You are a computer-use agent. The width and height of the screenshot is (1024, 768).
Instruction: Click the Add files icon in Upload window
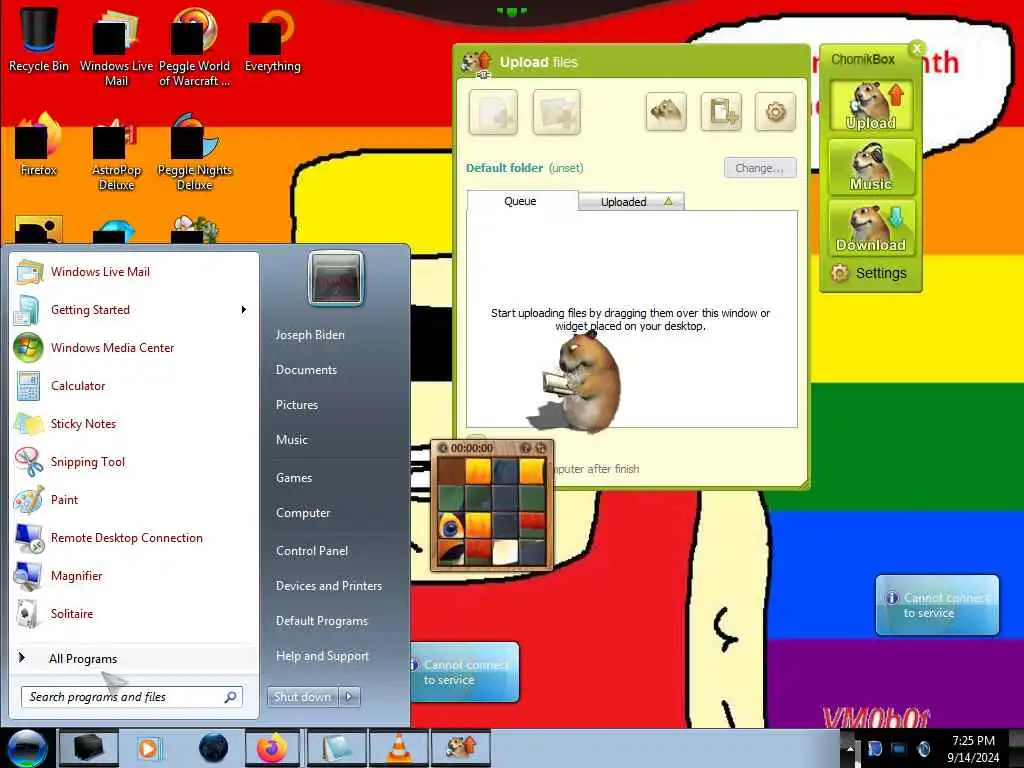(x=493, y=112)
